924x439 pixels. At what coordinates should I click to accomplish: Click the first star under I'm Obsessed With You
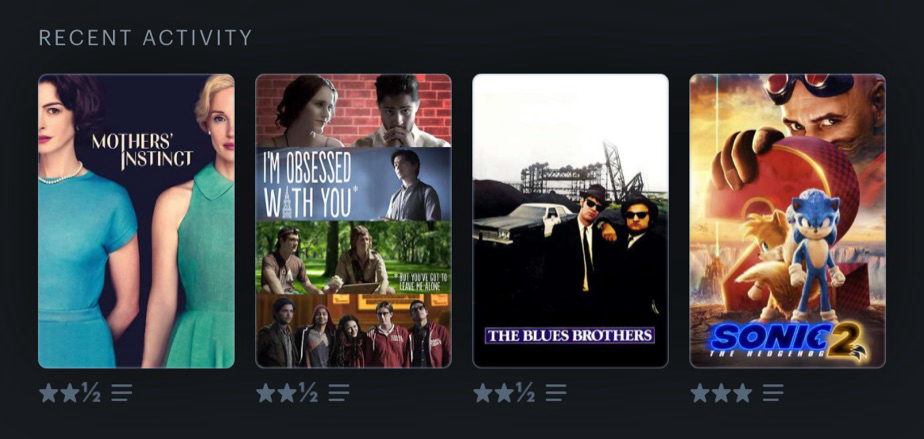pos(266,392)
